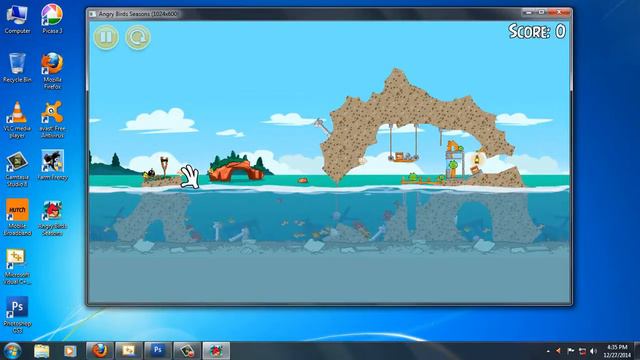Screen dimensions: 640x360
Task: Pause the Angry Birds game
Action: [x=106, y=37]
